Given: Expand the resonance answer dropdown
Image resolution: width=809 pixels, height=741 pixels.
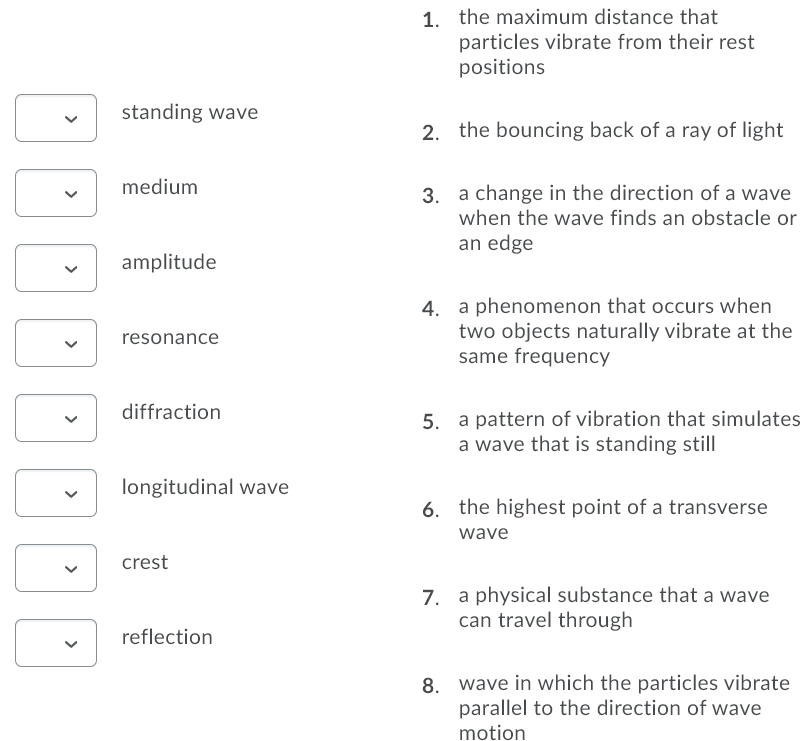Looking at the screenshot, I should click(55, 342).
